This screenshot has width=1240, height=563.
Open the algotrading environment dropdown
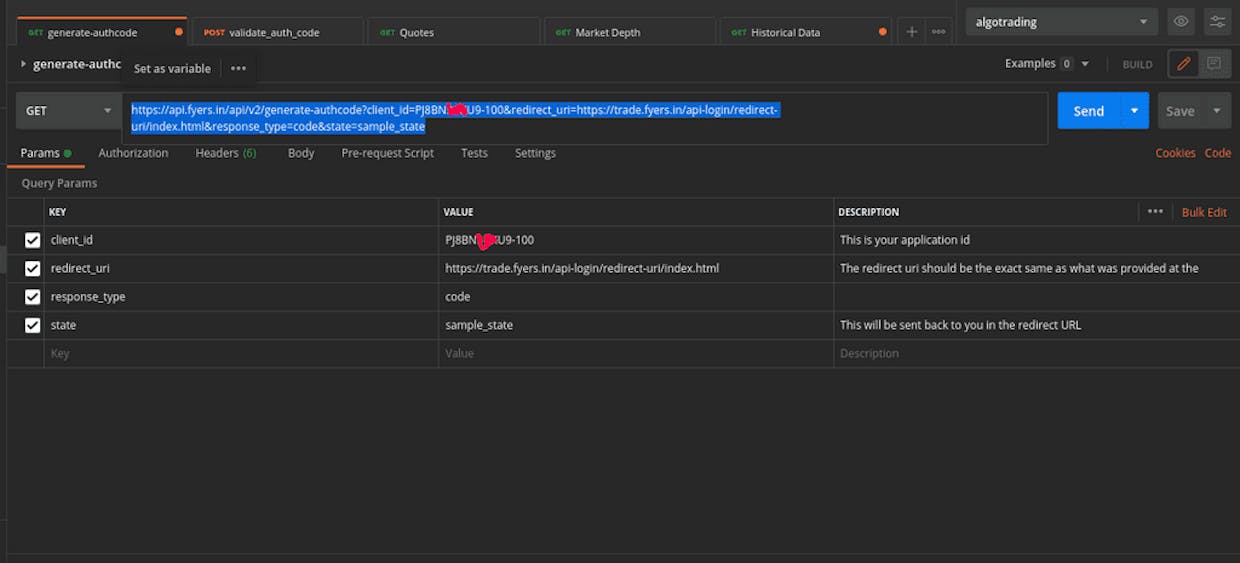point(1061,22)
